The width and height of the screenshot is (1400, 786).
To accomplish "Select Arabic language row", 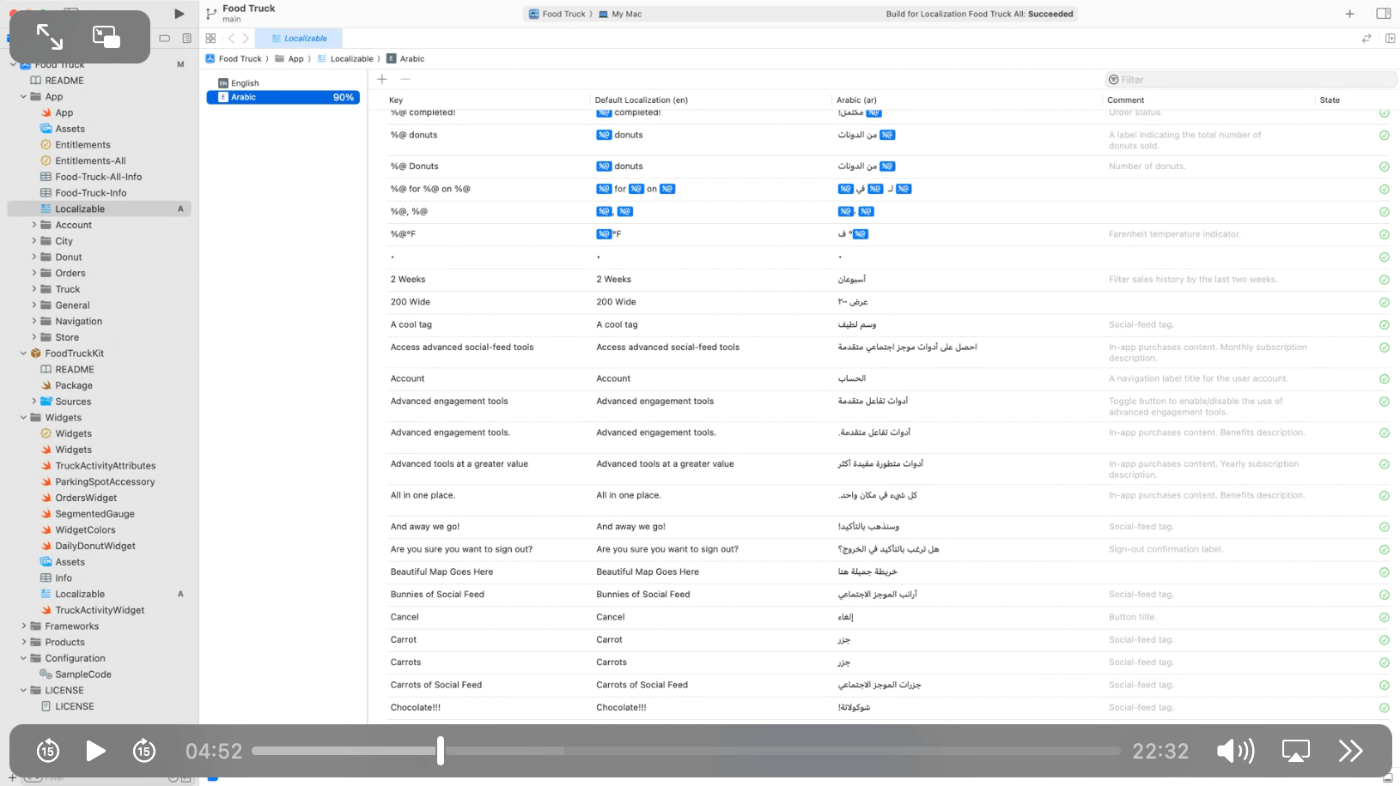I will pos(283,97).
